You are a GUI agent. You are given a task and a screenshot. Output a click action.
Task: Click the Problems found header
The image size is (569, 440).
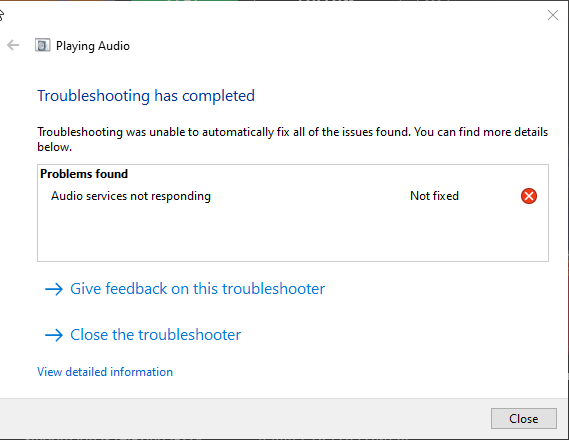(84, 174)
